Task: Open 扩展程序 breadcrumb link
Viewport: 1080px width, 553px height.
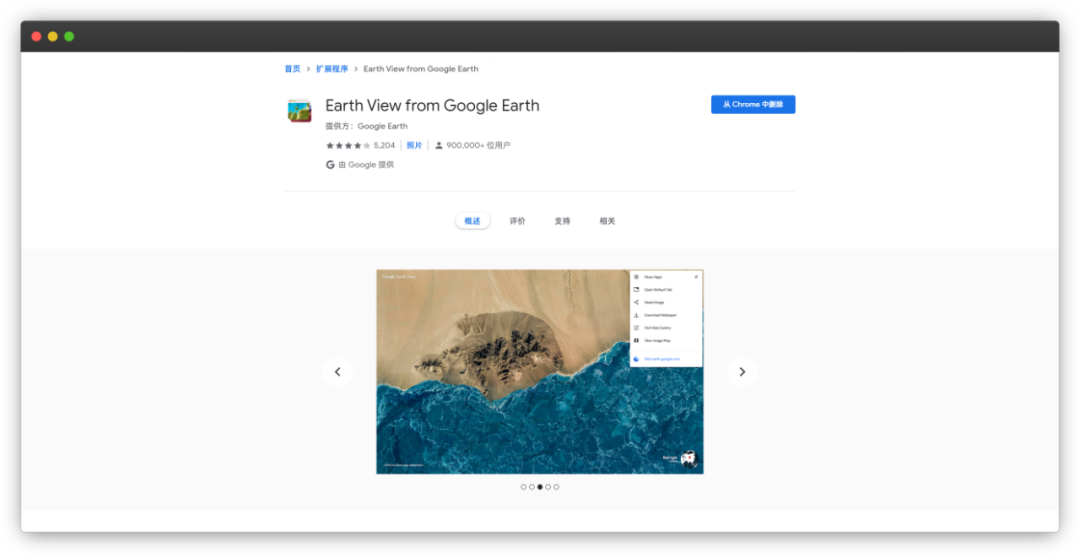Action: pos(332,69)
